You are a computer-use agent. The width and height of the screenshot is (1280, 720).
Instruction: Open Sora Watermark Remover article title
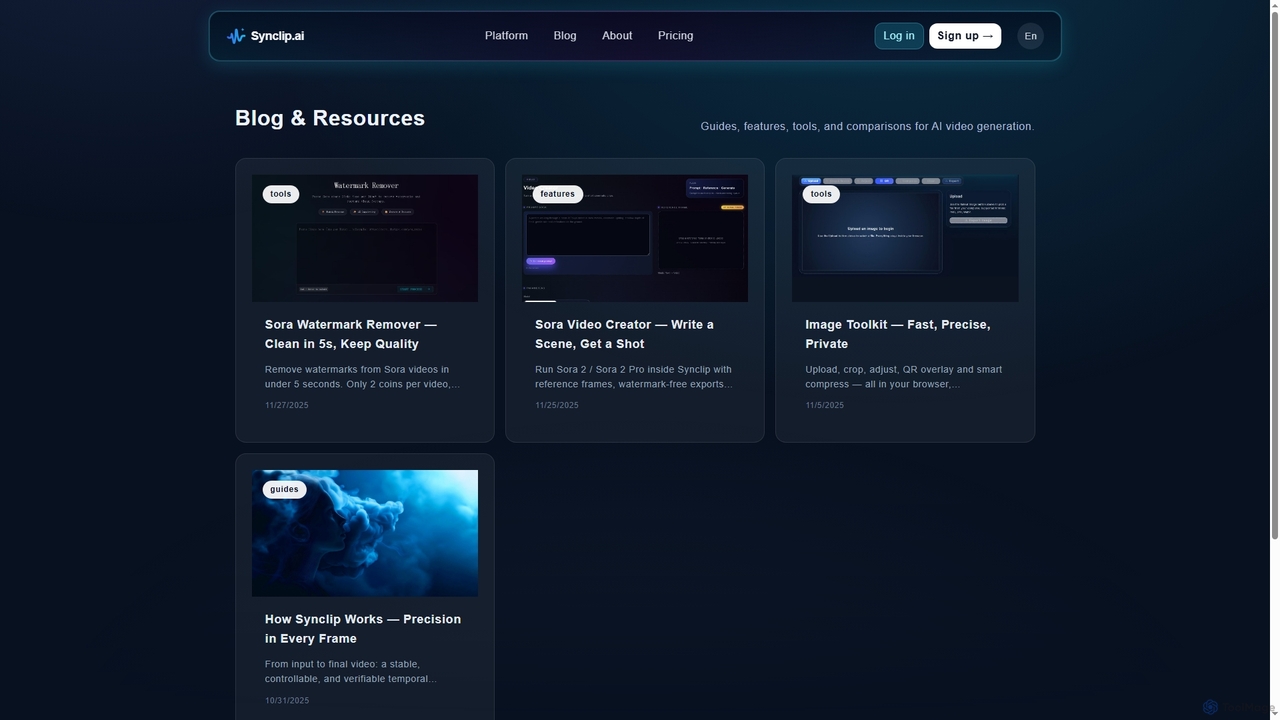coord(351,334)
